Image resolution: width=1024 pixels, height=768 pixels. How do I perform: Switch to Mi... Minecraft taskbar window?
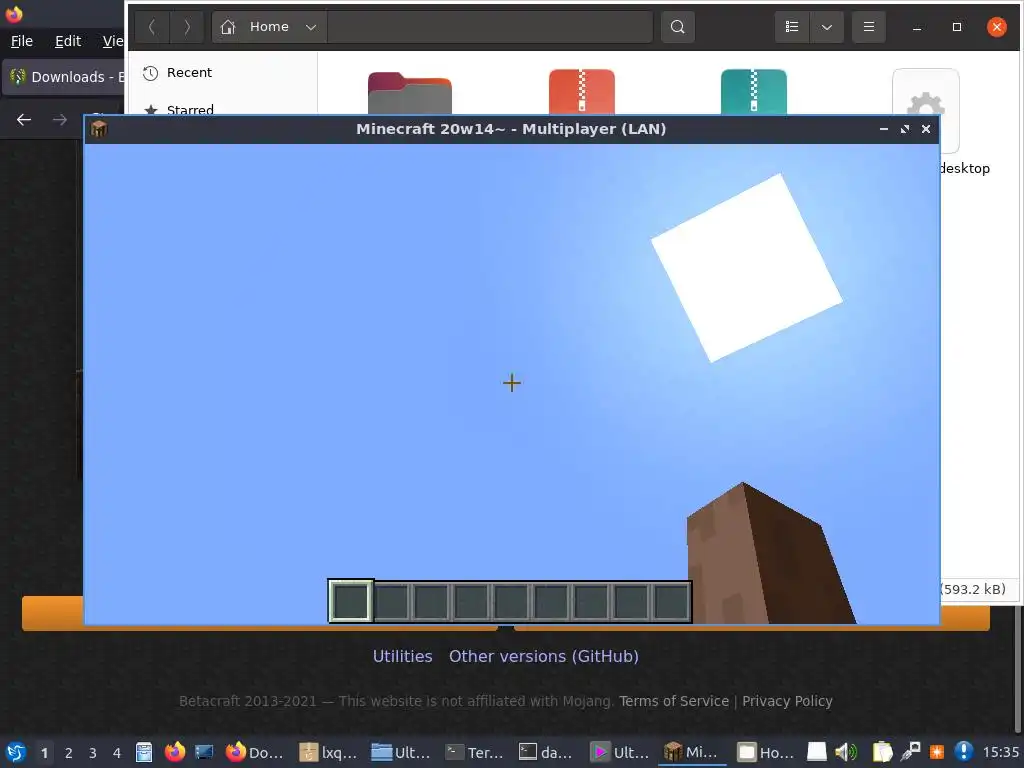pyautogui.click(x=692, y=752)
